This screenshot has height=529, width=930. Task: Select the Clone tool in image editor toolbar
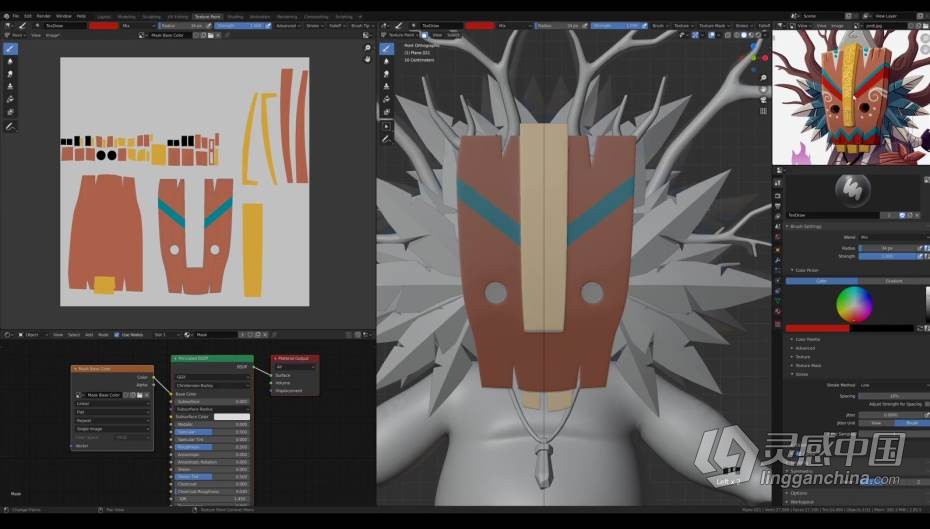click(x=10, y=87)
